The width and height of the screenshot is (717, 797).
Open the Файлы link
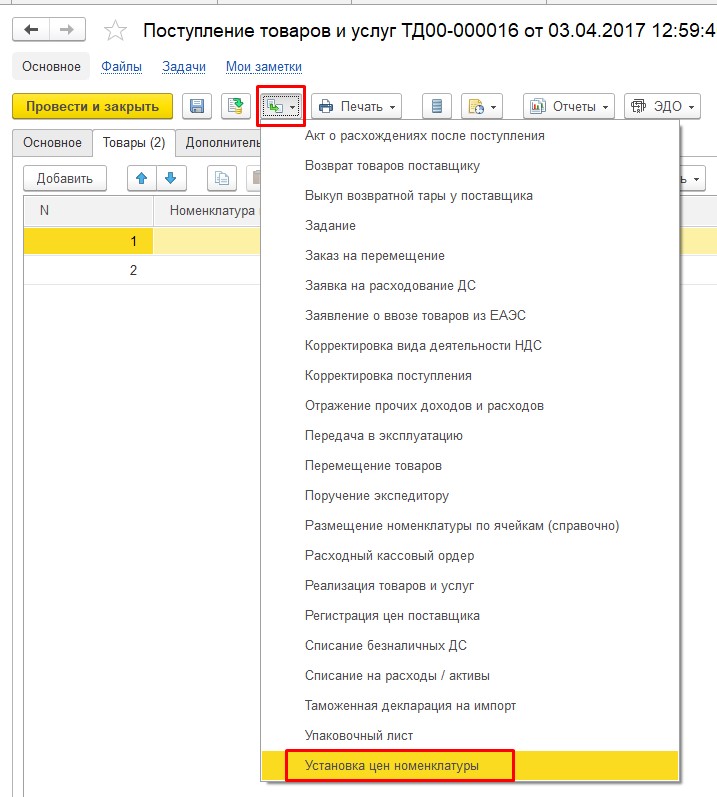(121, 67)
